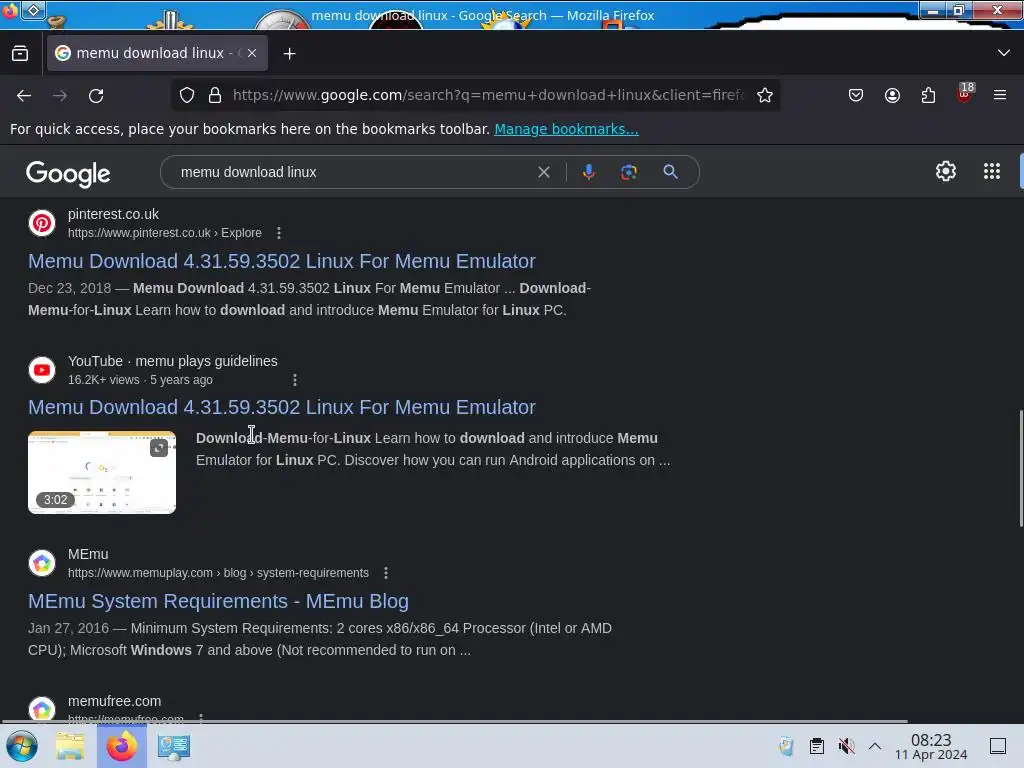Expand the list all tabs chevron
Viewport: 1024px width, 768px height.
click(1004, 53)
